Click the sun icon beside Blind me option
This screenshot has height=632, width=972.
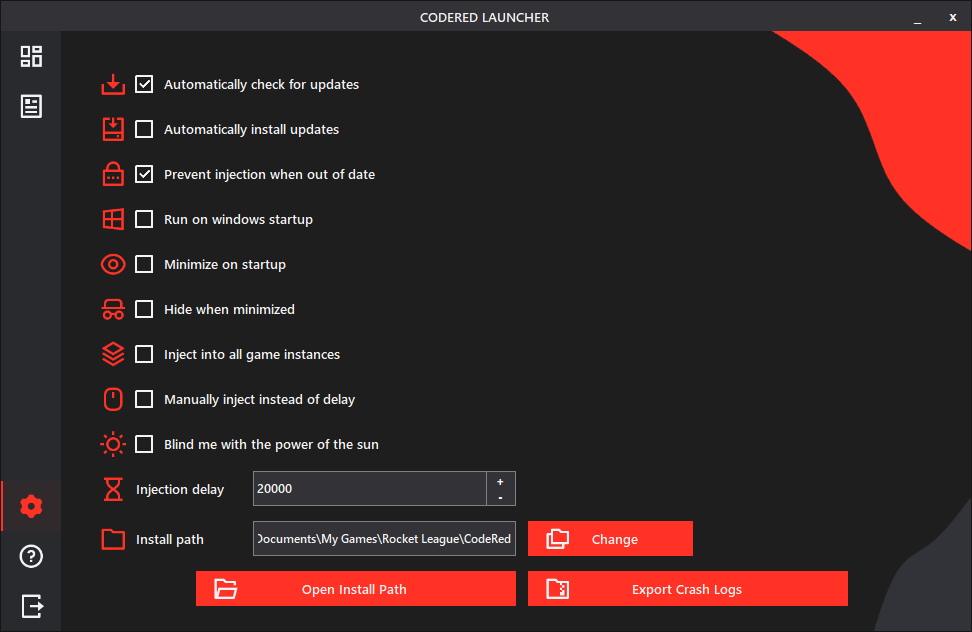click(113, 444)
